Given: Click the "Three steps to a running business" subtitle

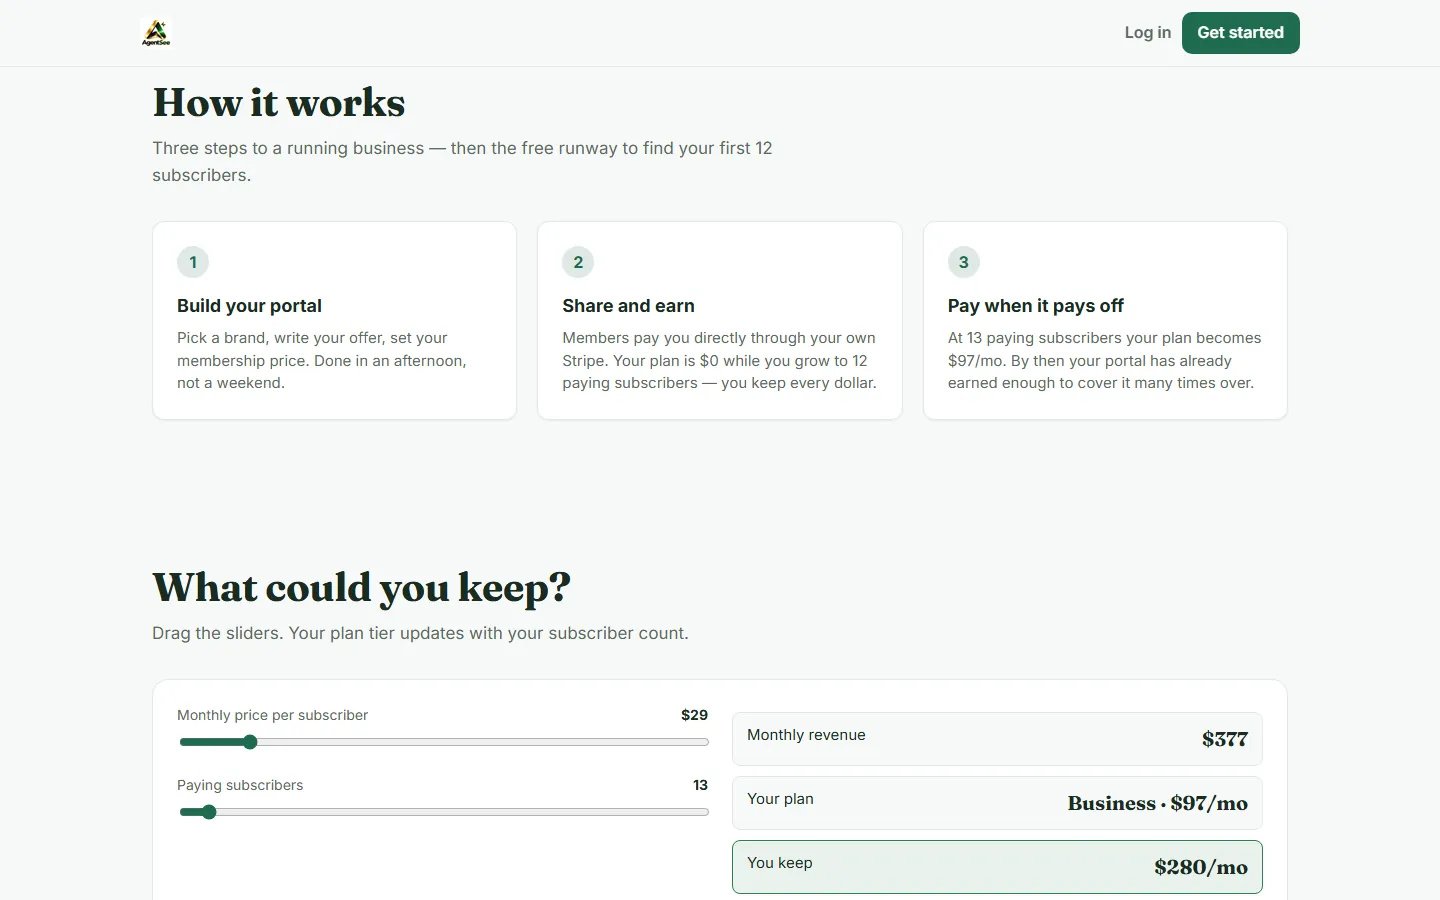Looking at the screenshot, I should pyautogui.click(x=462, y=161).
